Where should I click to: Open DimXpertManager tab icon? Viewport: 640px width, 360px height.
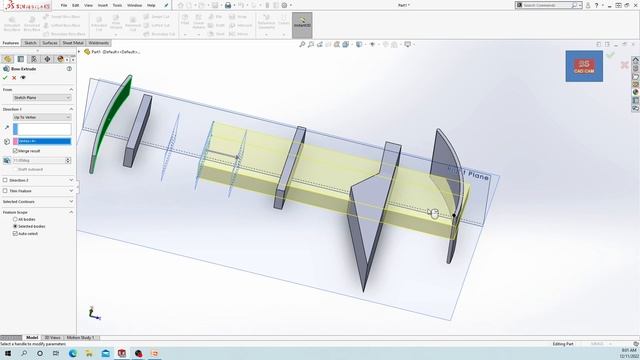click(x=47, y=59)
